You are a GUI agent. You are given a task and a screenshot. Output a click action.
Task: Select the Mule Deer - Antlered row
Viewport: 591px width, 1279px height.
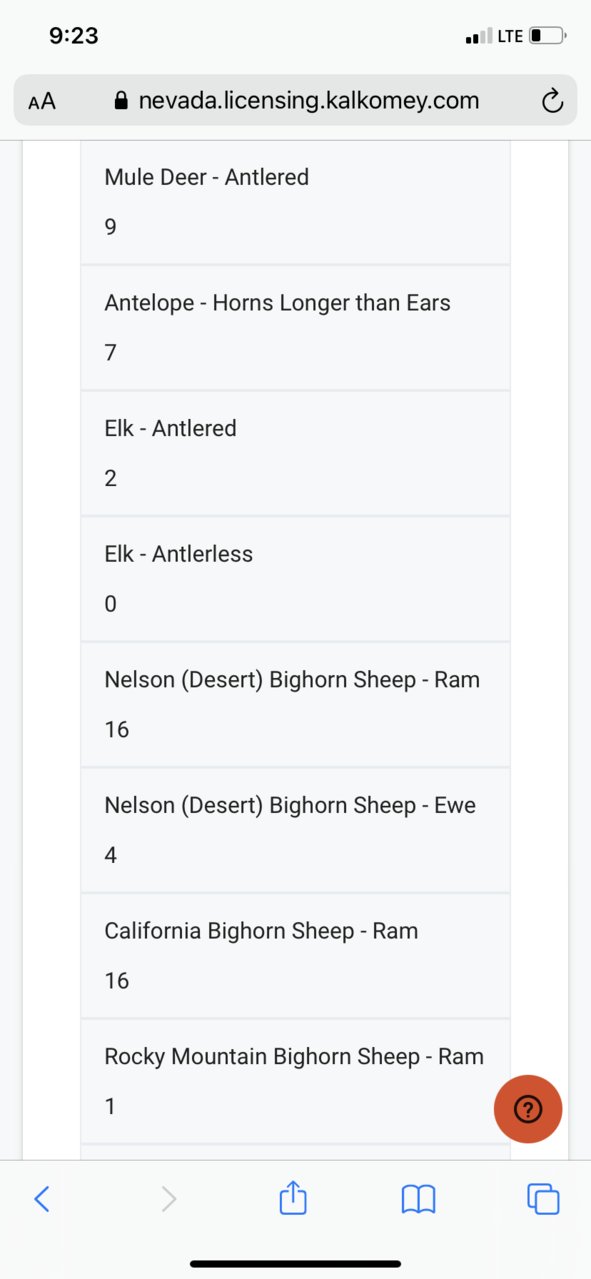pyautogui.click(x=295, y=202)
